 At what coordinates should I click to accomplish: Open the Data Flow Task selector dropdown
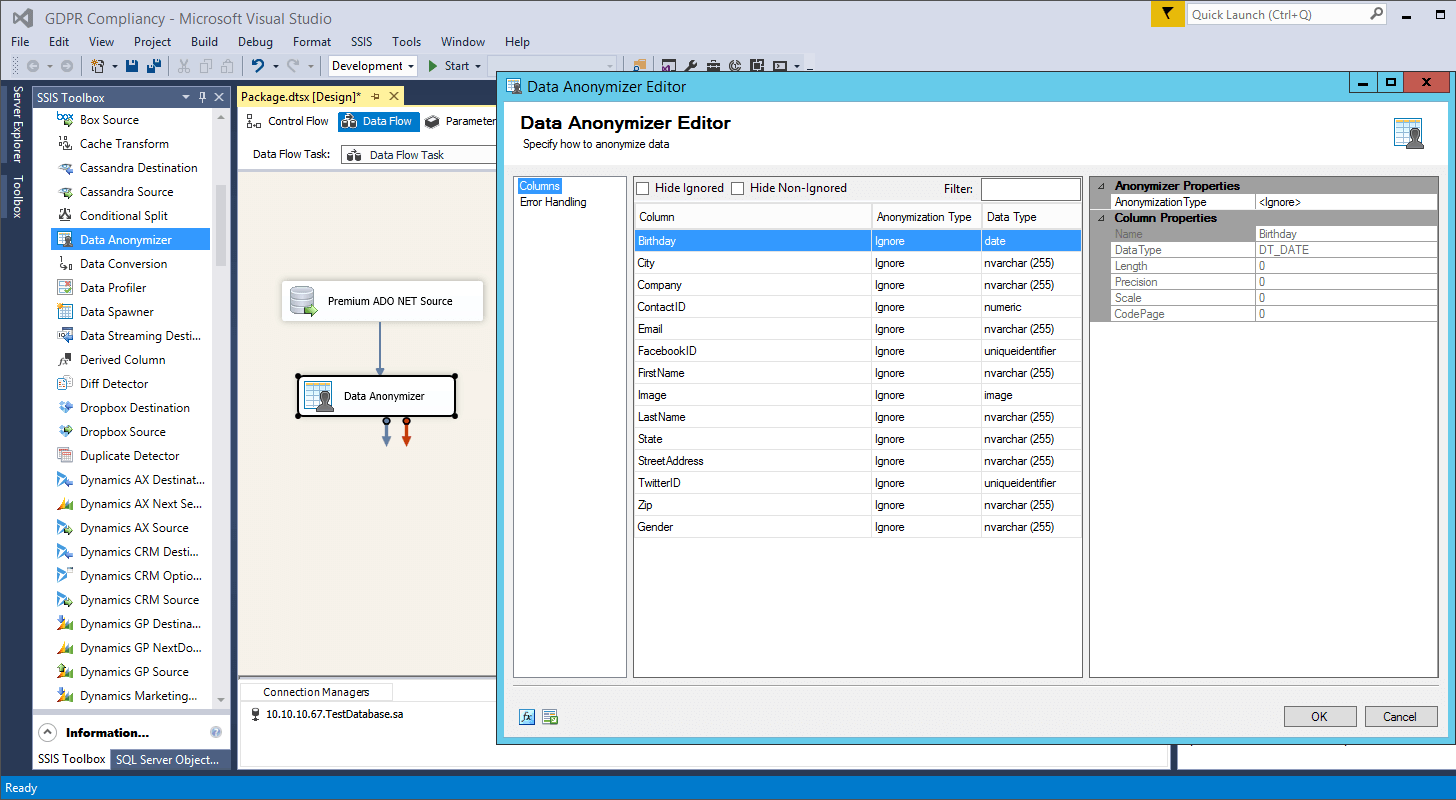tap(419, 155)
